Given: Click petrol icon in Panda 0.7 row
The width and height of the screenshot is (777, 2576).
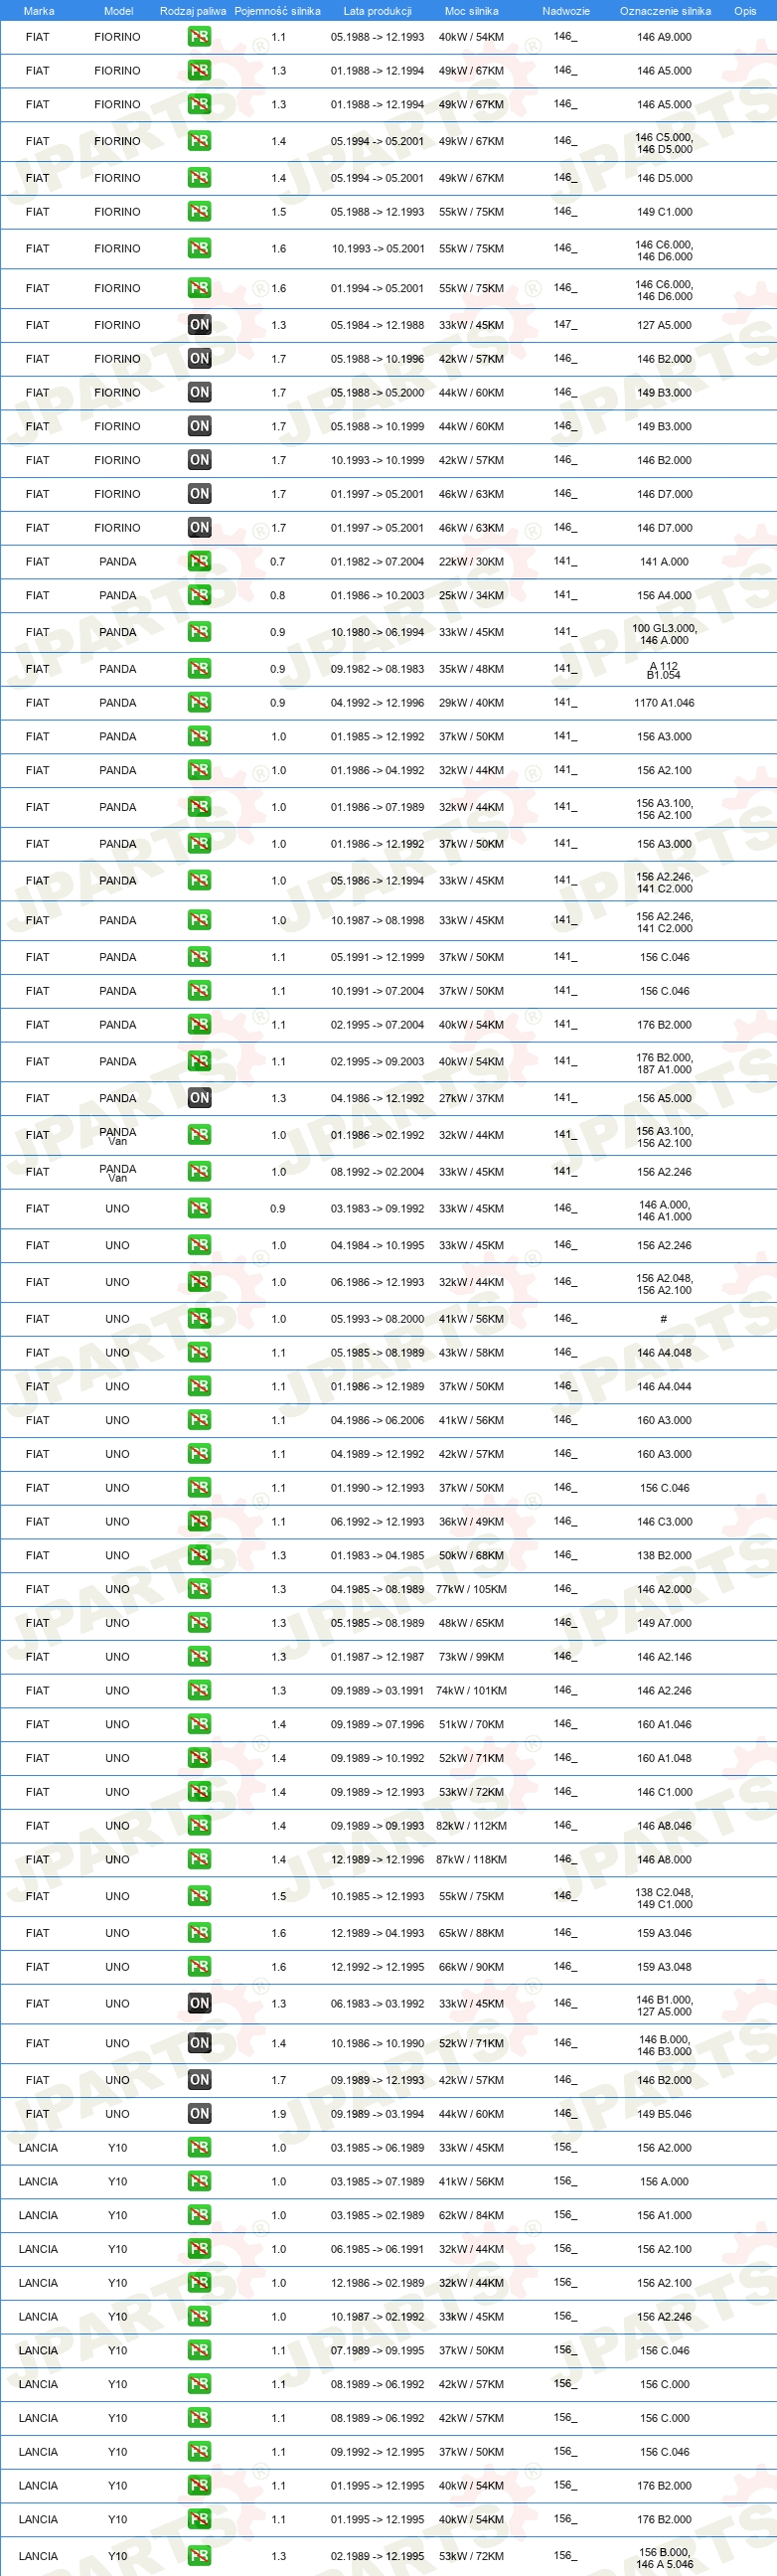Looking at the screenshot, I should [x=199, y=562].
